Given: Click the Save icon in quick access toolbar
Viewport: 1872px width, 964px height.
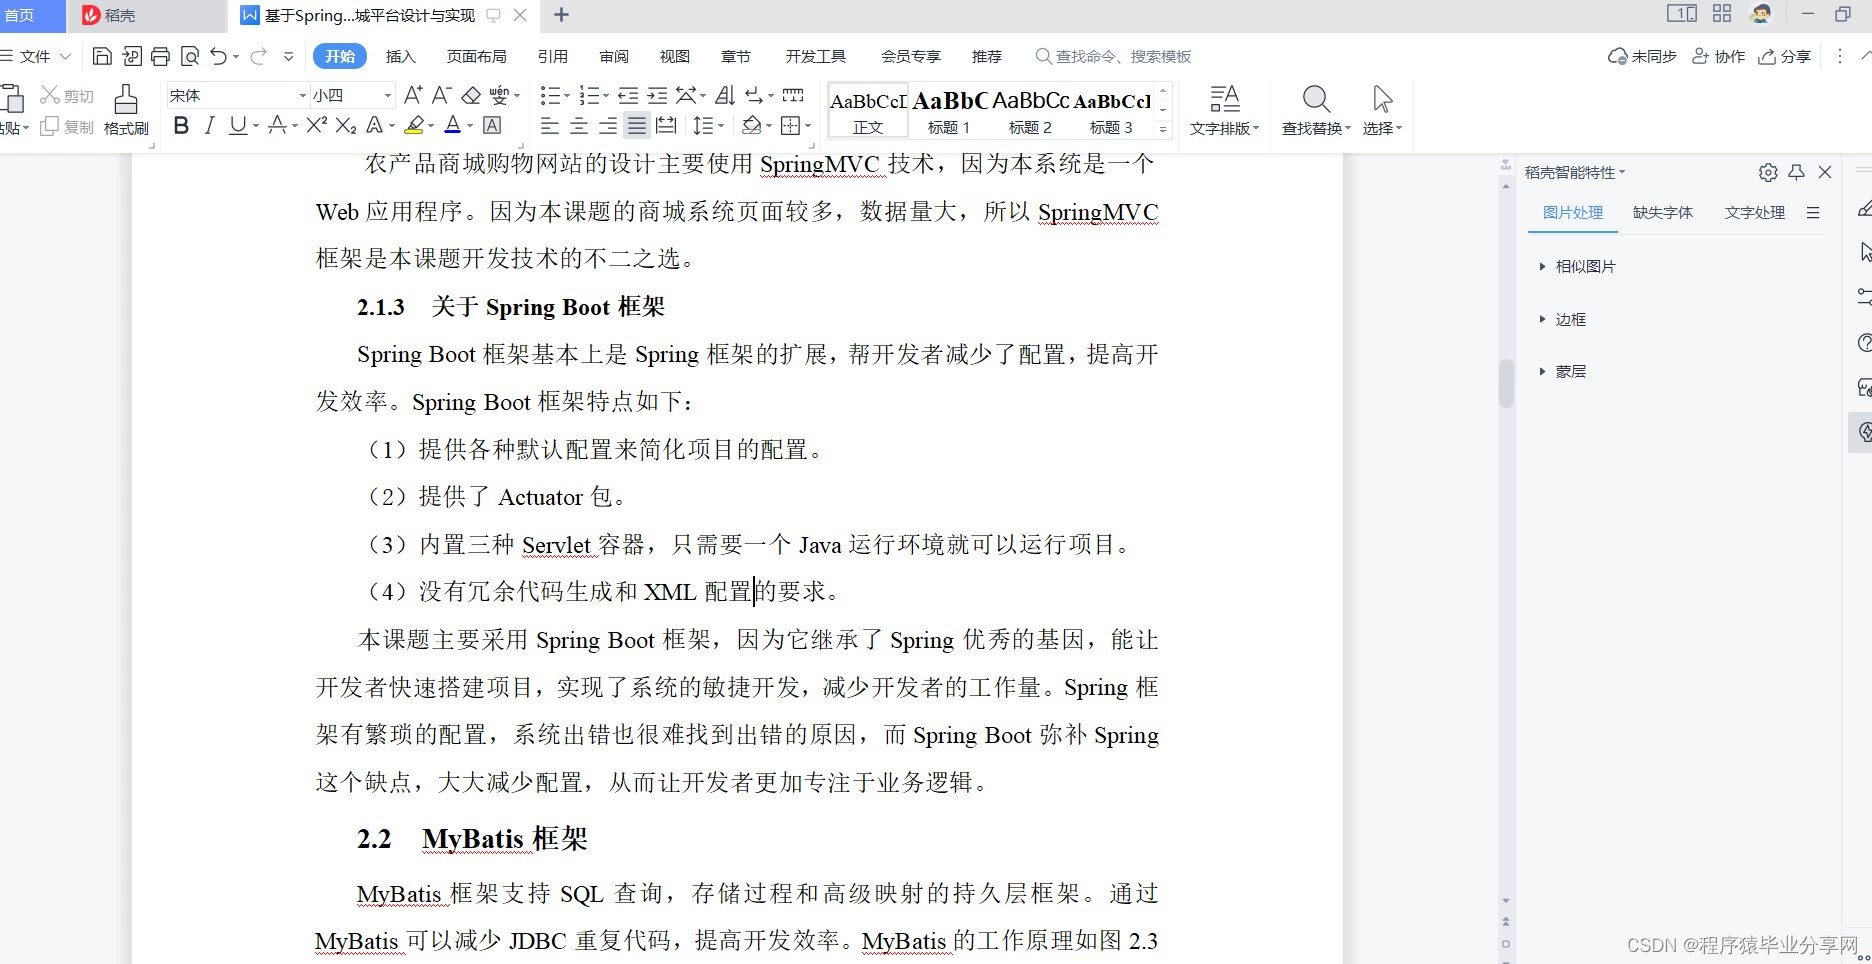Looking at the screenshot, I should 102,56.
